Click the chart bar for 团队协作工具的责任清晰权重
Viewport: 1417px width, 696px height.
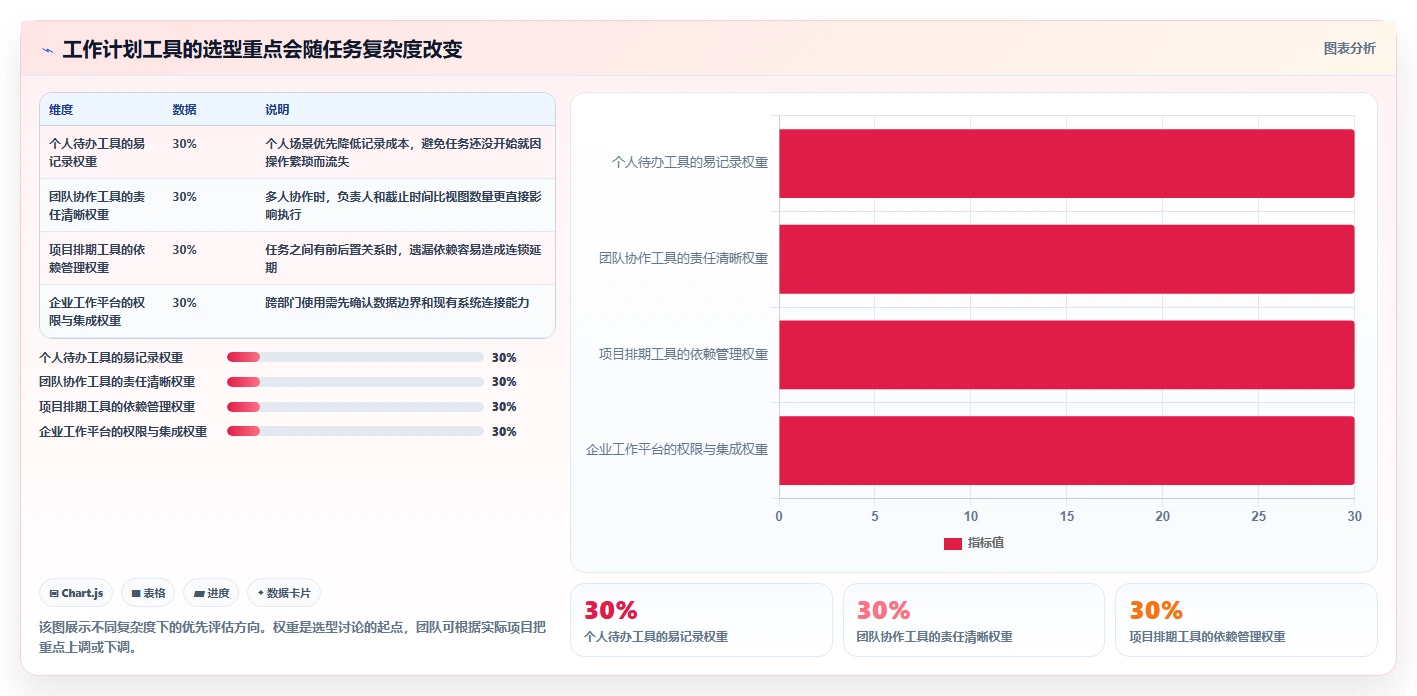point(1067,259)
